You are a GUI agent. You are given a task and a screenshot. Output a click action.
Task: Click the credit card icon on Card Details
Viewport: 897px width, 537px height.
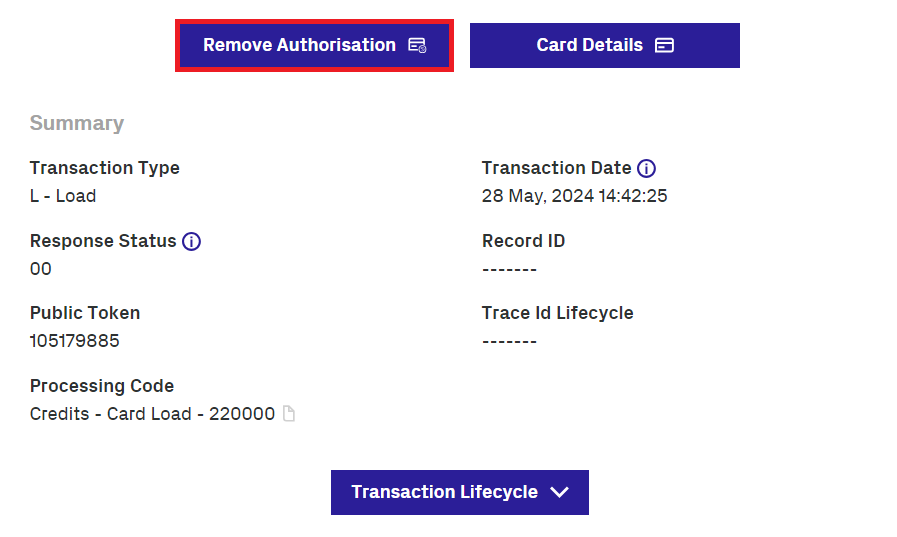[664, 45]
